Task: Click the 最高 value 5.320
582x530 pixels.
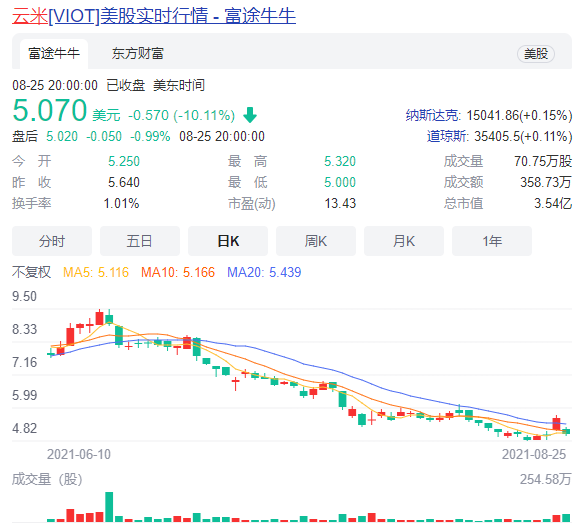Action: point(340,161)
